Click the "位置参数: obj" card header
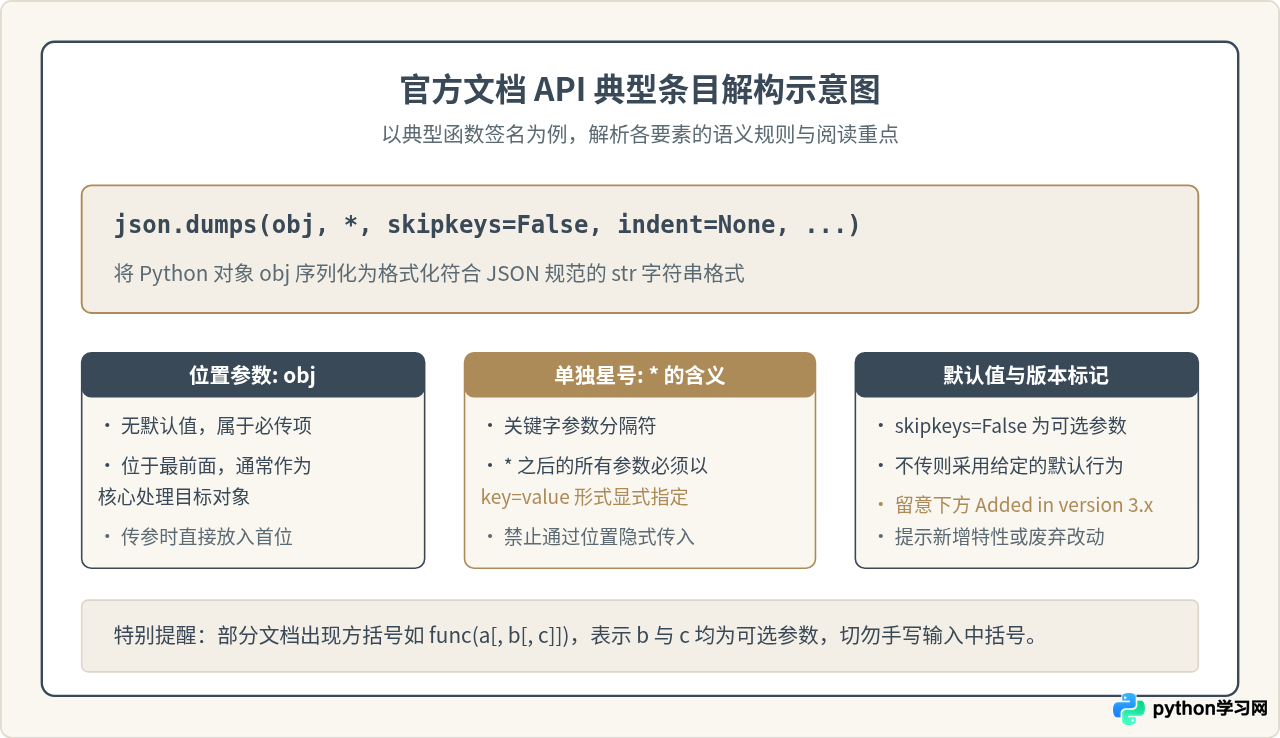The width and height of the screenshot is (1280, 738). coord(253,375)
